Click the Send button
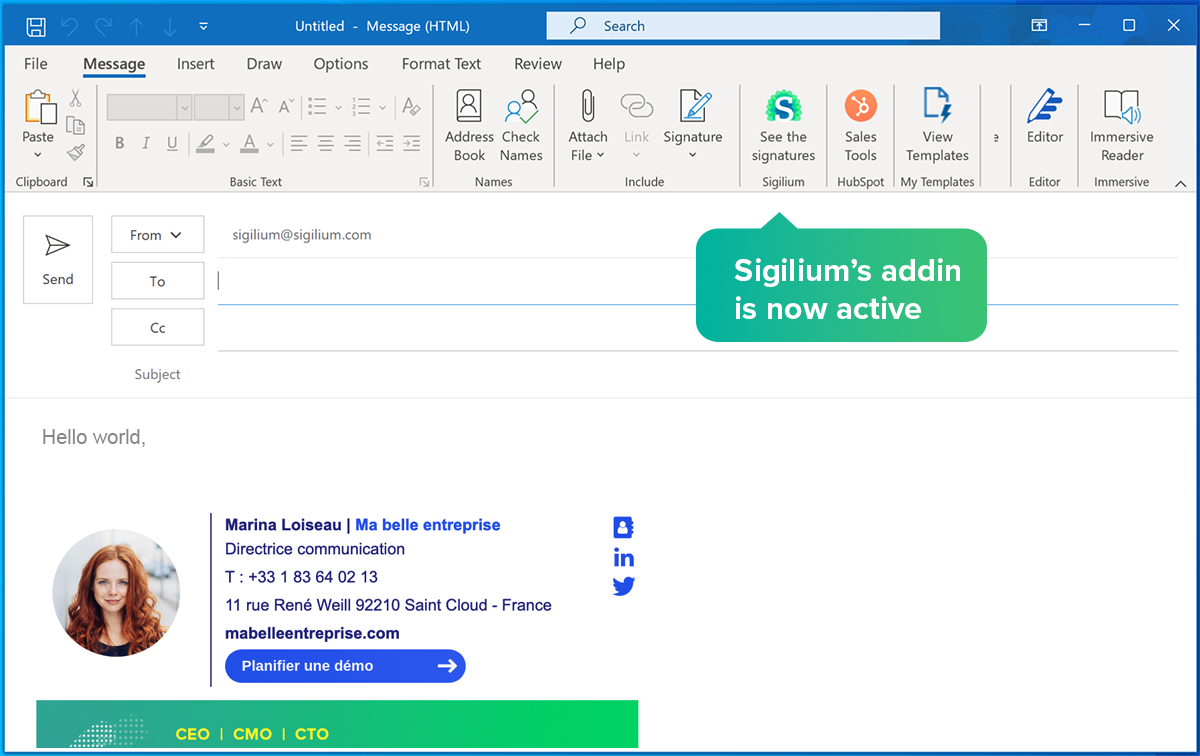The image size is (1200, 756). tap(58, 260)
